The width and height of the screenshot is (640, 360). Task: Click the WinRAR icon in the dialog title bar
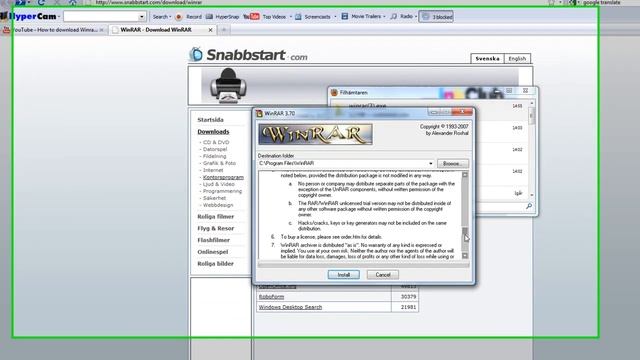coord(259,113)
